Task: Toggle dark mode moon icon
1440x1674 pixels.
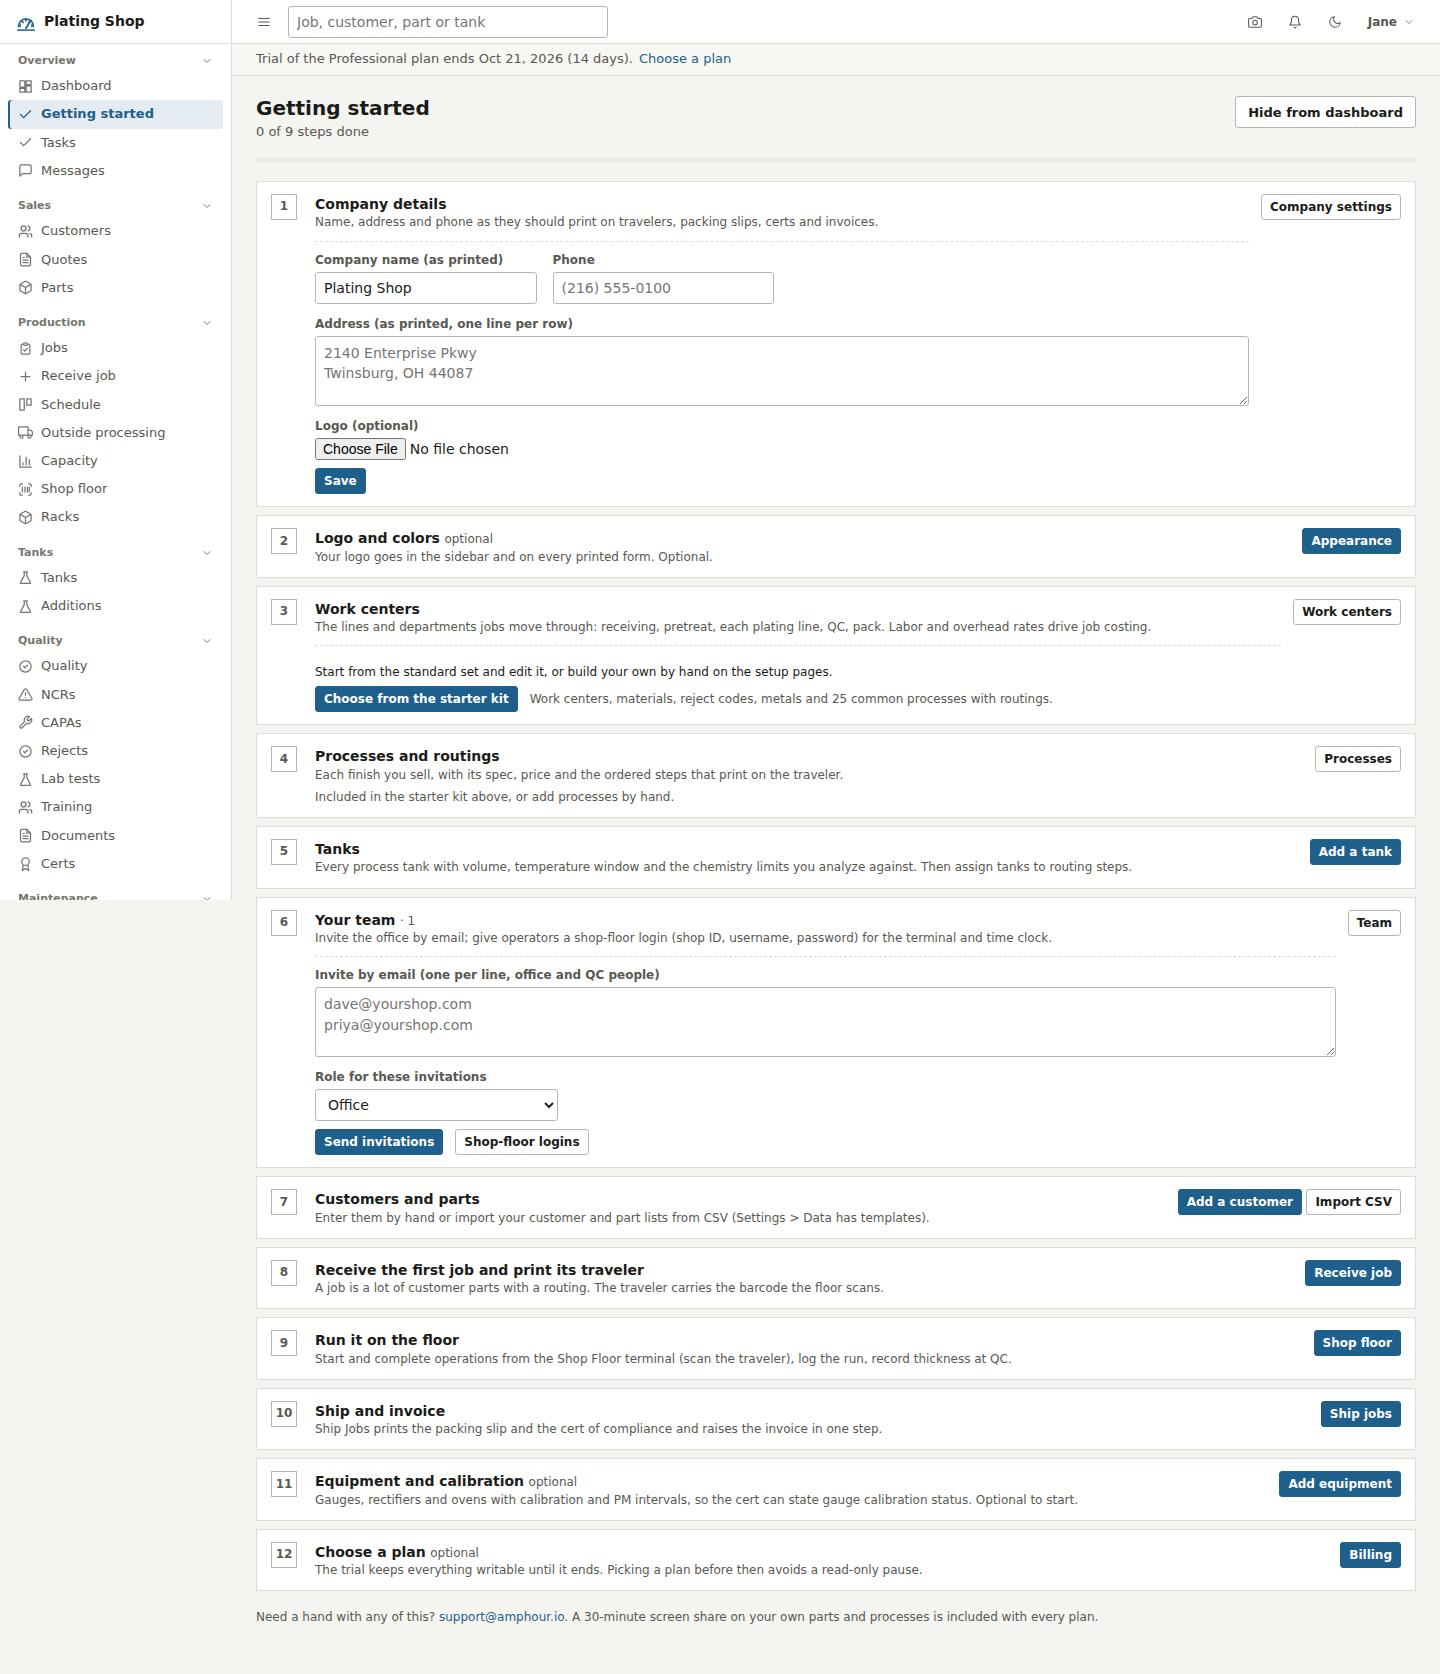Action: pyautogui.click(x=1335, y=22)
